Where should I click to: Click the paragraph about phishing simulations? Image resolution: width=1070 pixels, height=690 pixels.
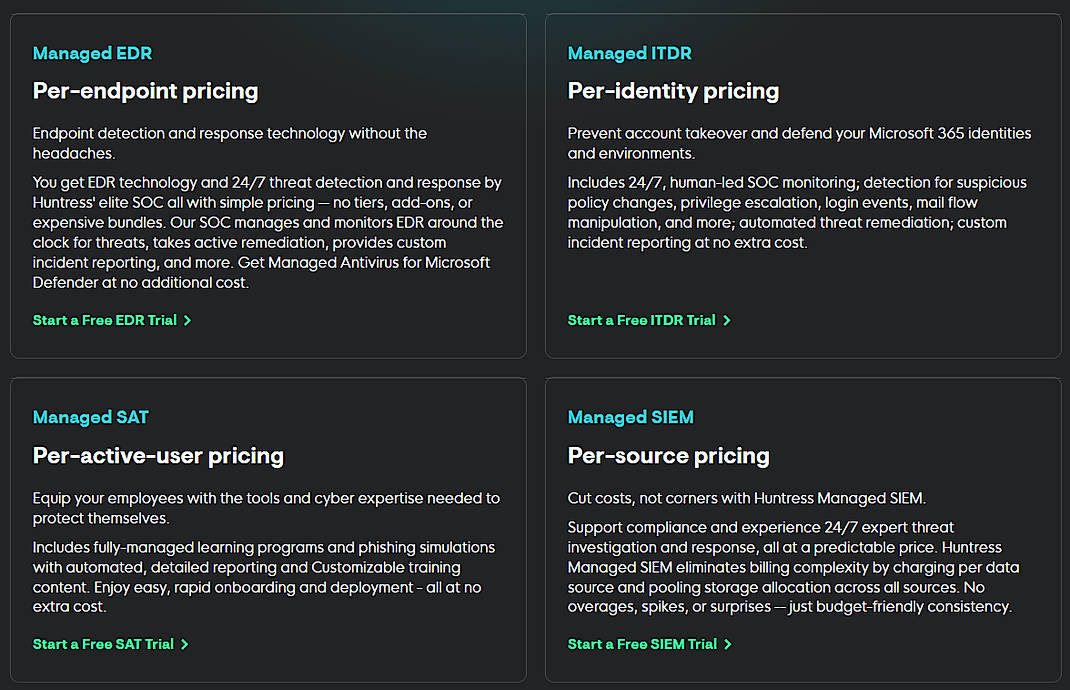click(x=264, y=577)
